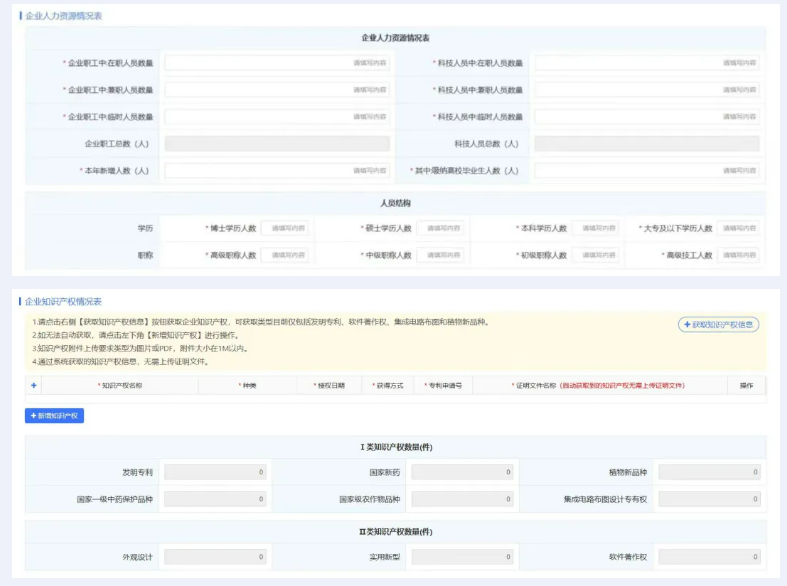The width and height of the screenshot is (787, 586).
Task: Click the 高级职称人数 input
Action: click(285, 255)
